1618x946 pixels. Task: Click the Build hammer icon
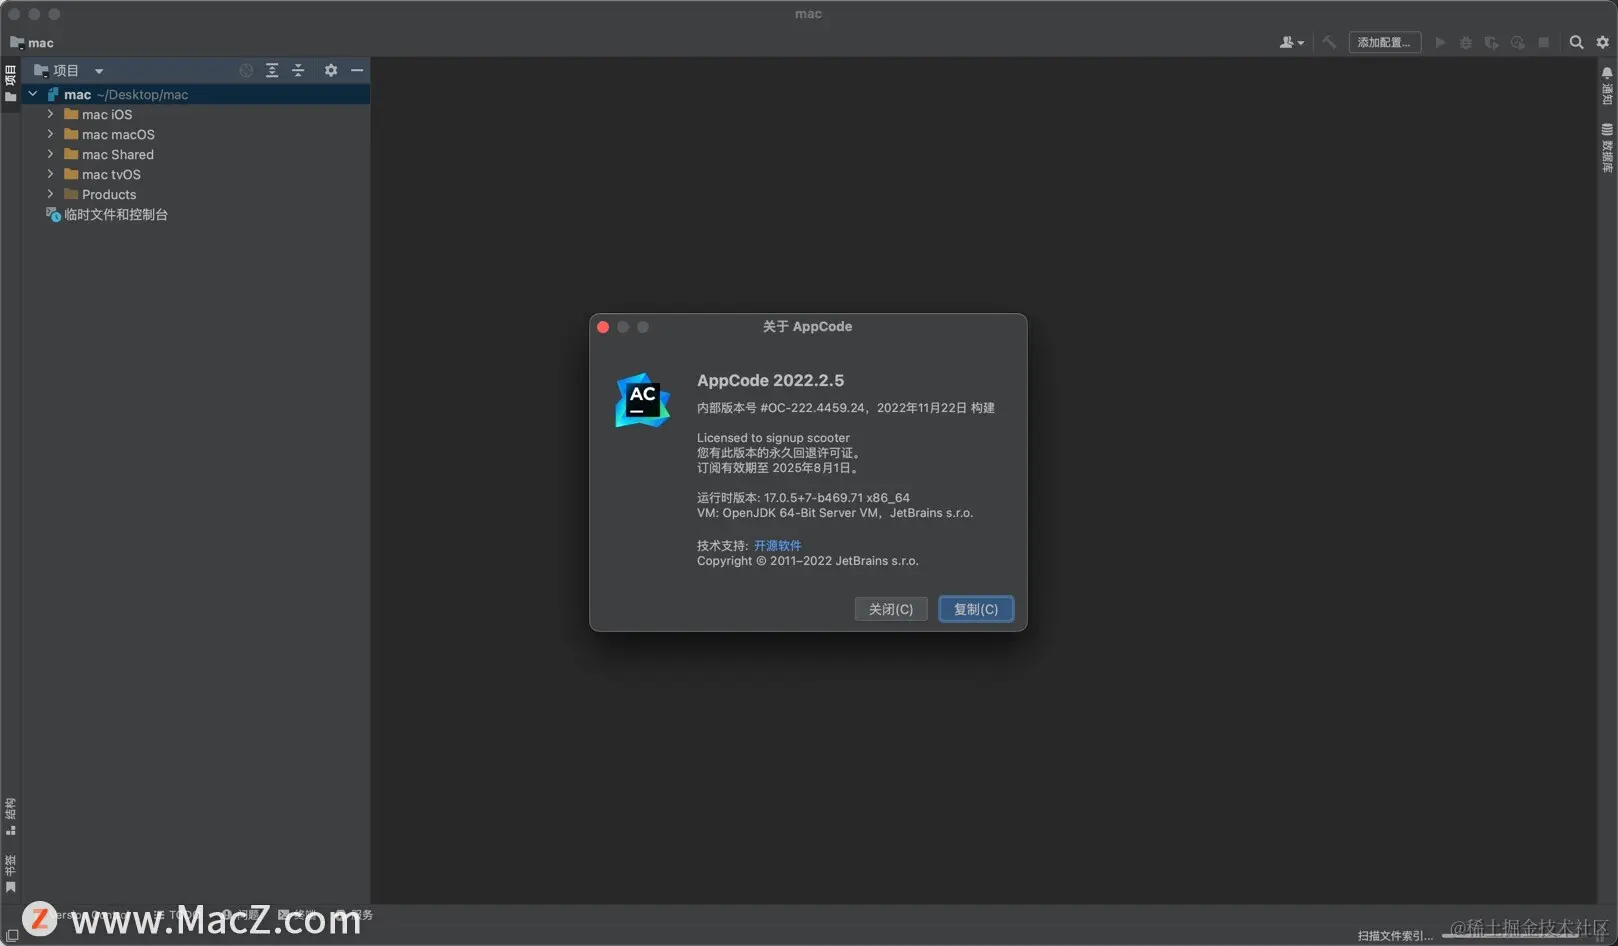click(1329, 42)
